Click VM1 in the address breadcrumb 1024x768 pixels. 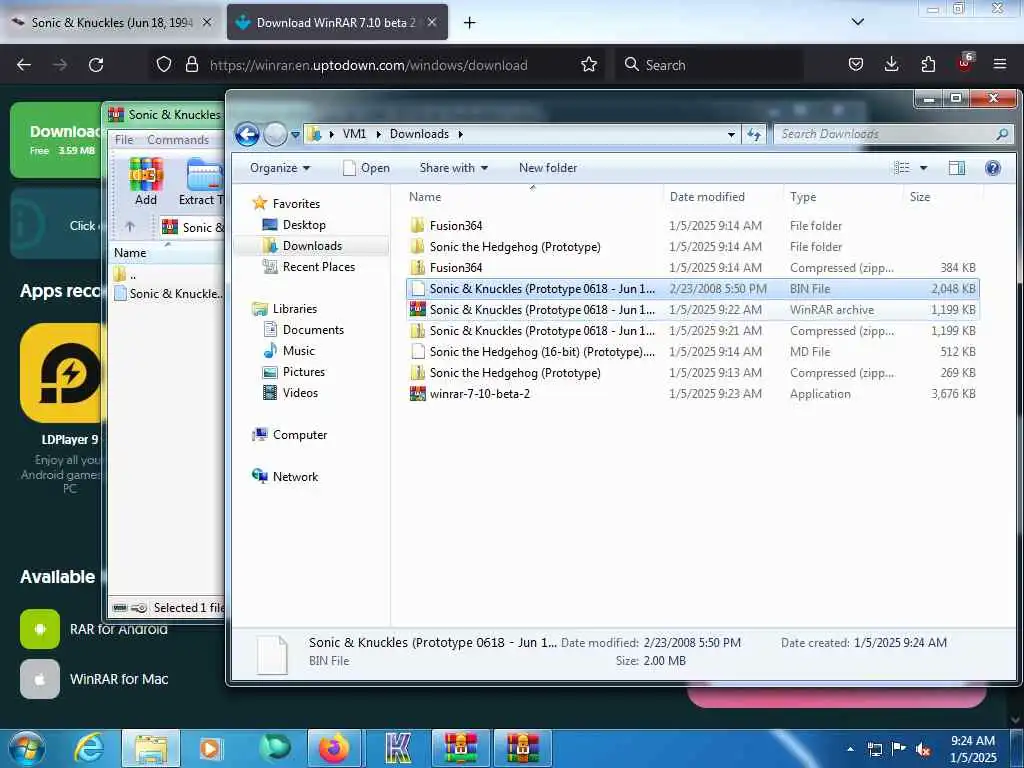pyautogui.click(x=354, y=134)
